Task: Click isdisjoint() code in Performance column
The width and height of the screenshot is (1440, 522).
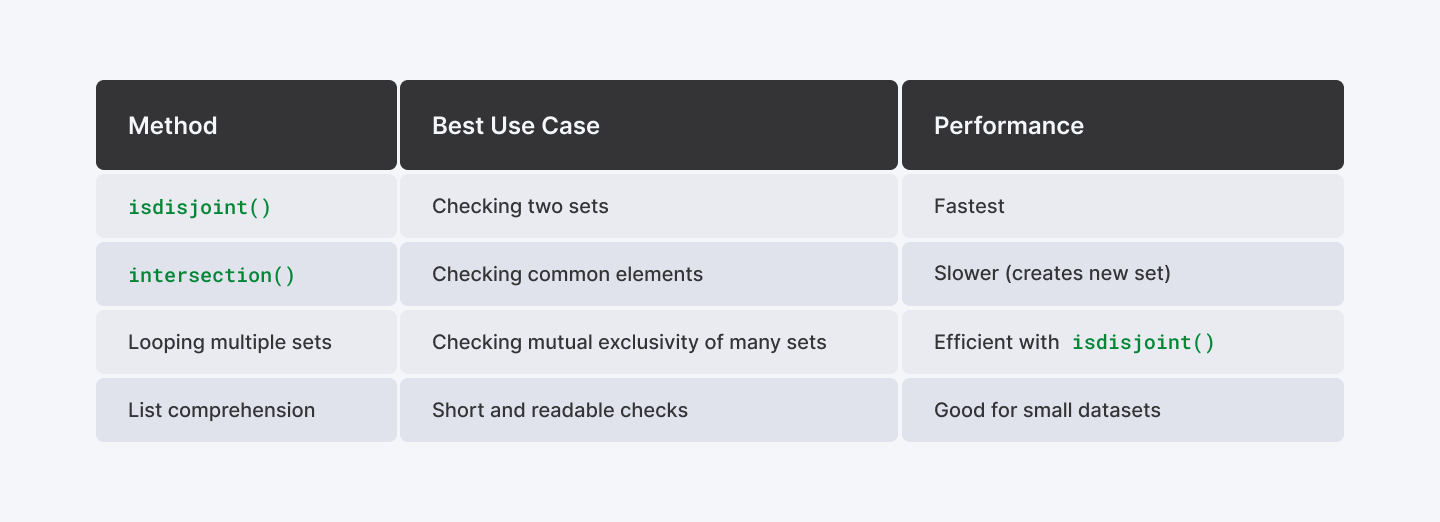Action: [x=1143, y=343]
